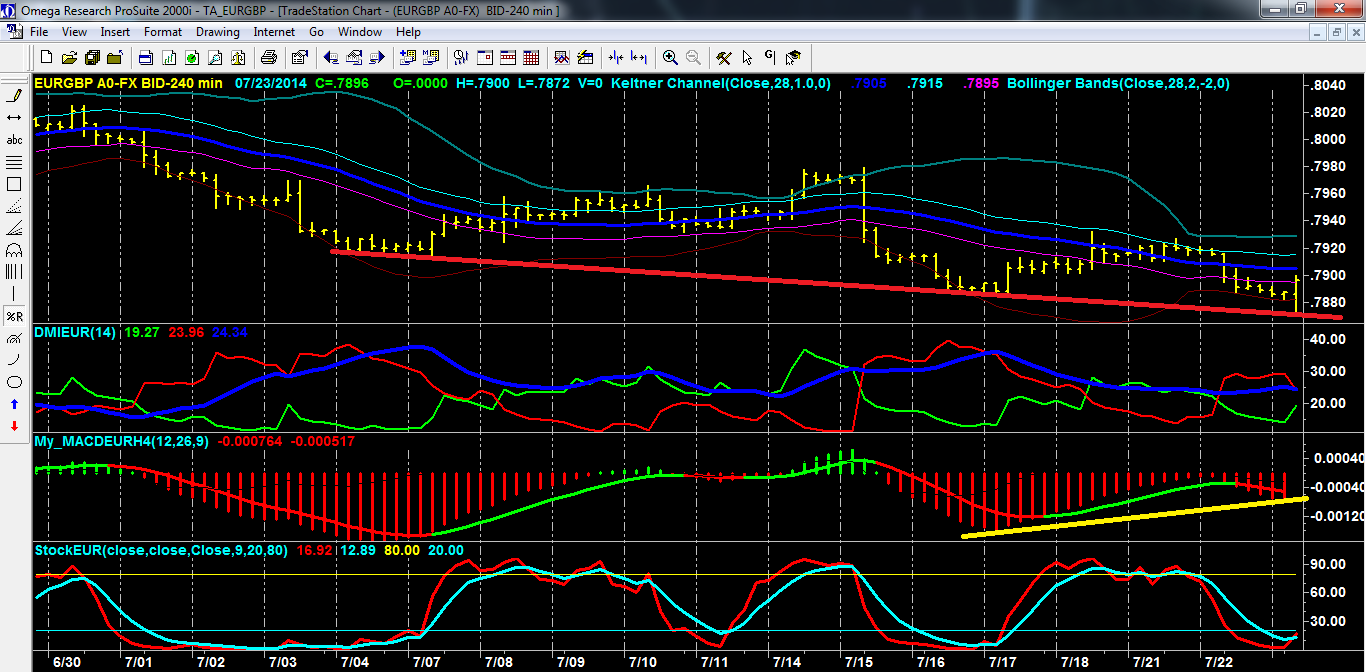Open the Format menu
The image size is (1366, 672).
[x=163, y=32]
